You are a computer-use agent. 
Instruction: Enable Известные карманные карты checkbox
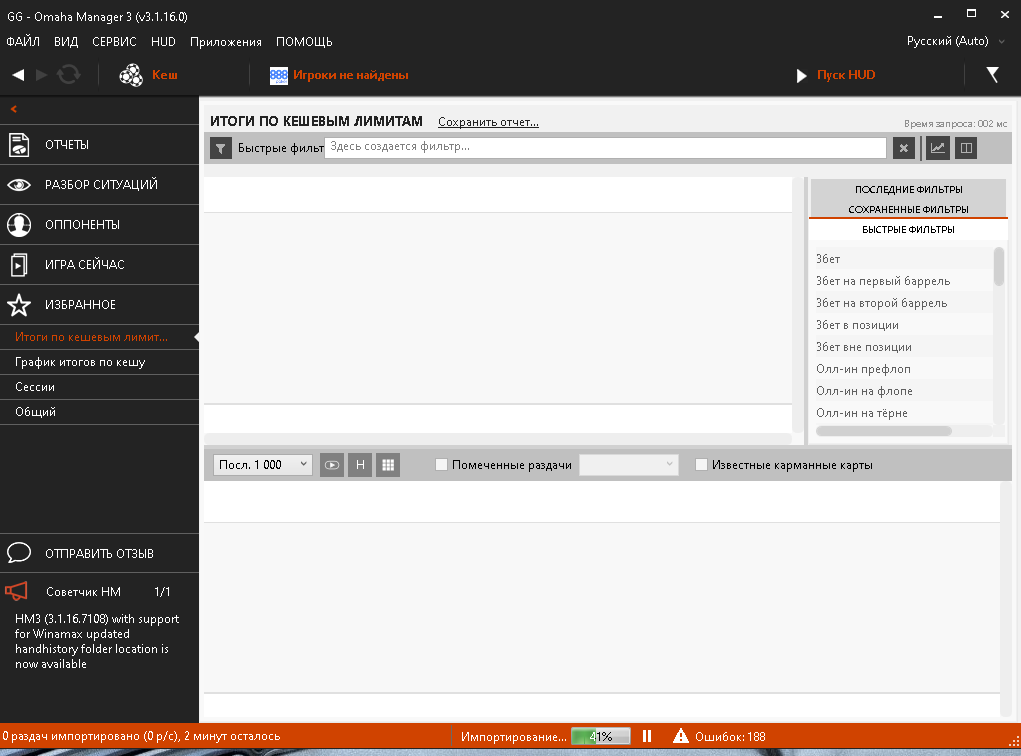pyautogui.click(x=701, y=465)
